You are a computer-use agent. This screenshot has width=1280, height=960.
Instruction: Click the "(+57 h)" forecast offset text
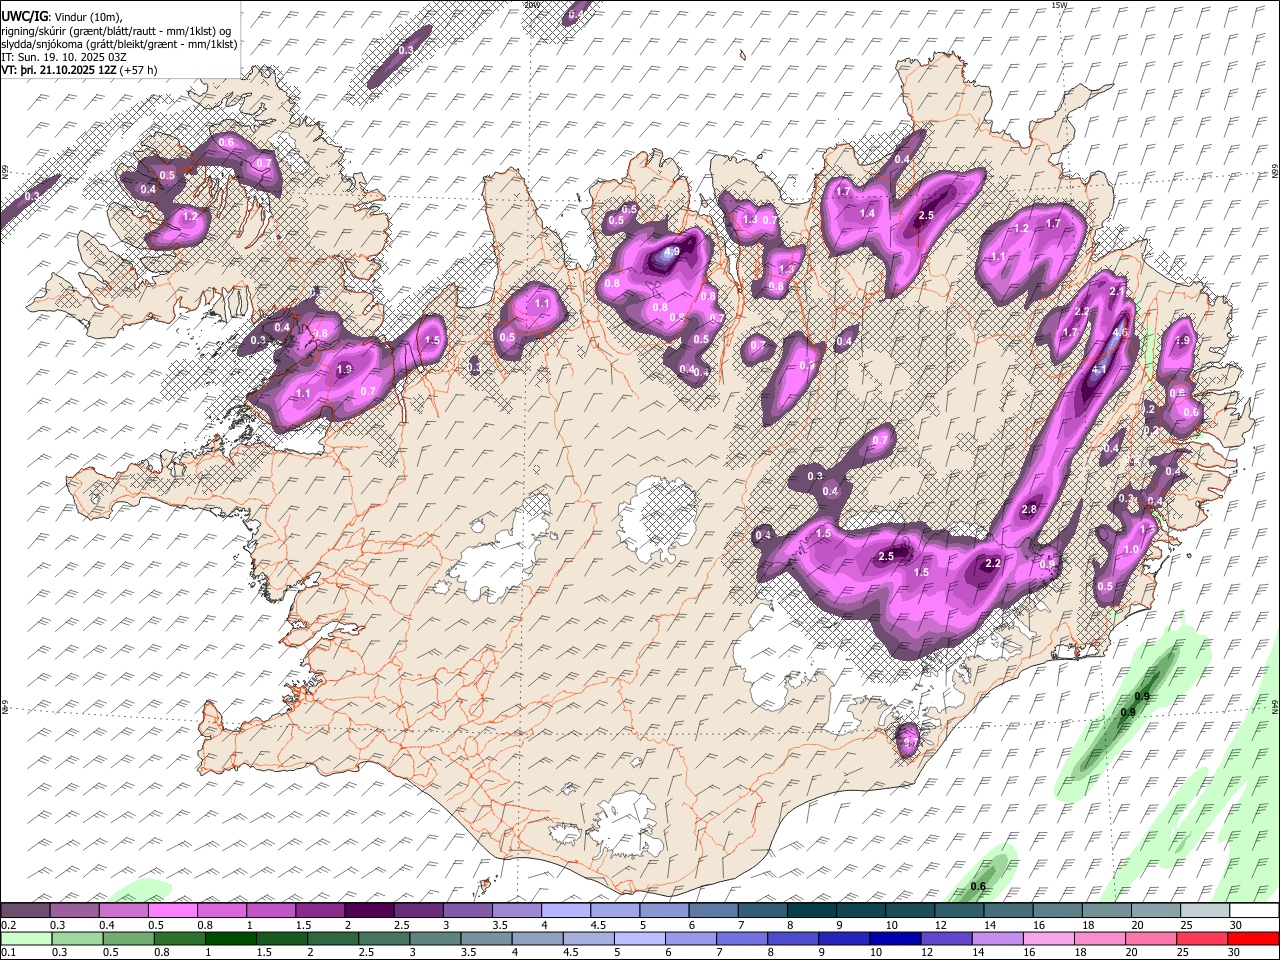pyautogui.click(x=138, y=70)
